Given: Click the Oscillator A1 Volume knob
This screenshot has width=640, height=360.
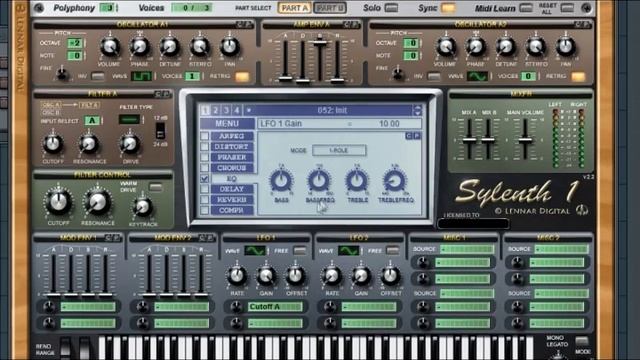Looking at the screenshot, I should point(109,47).
